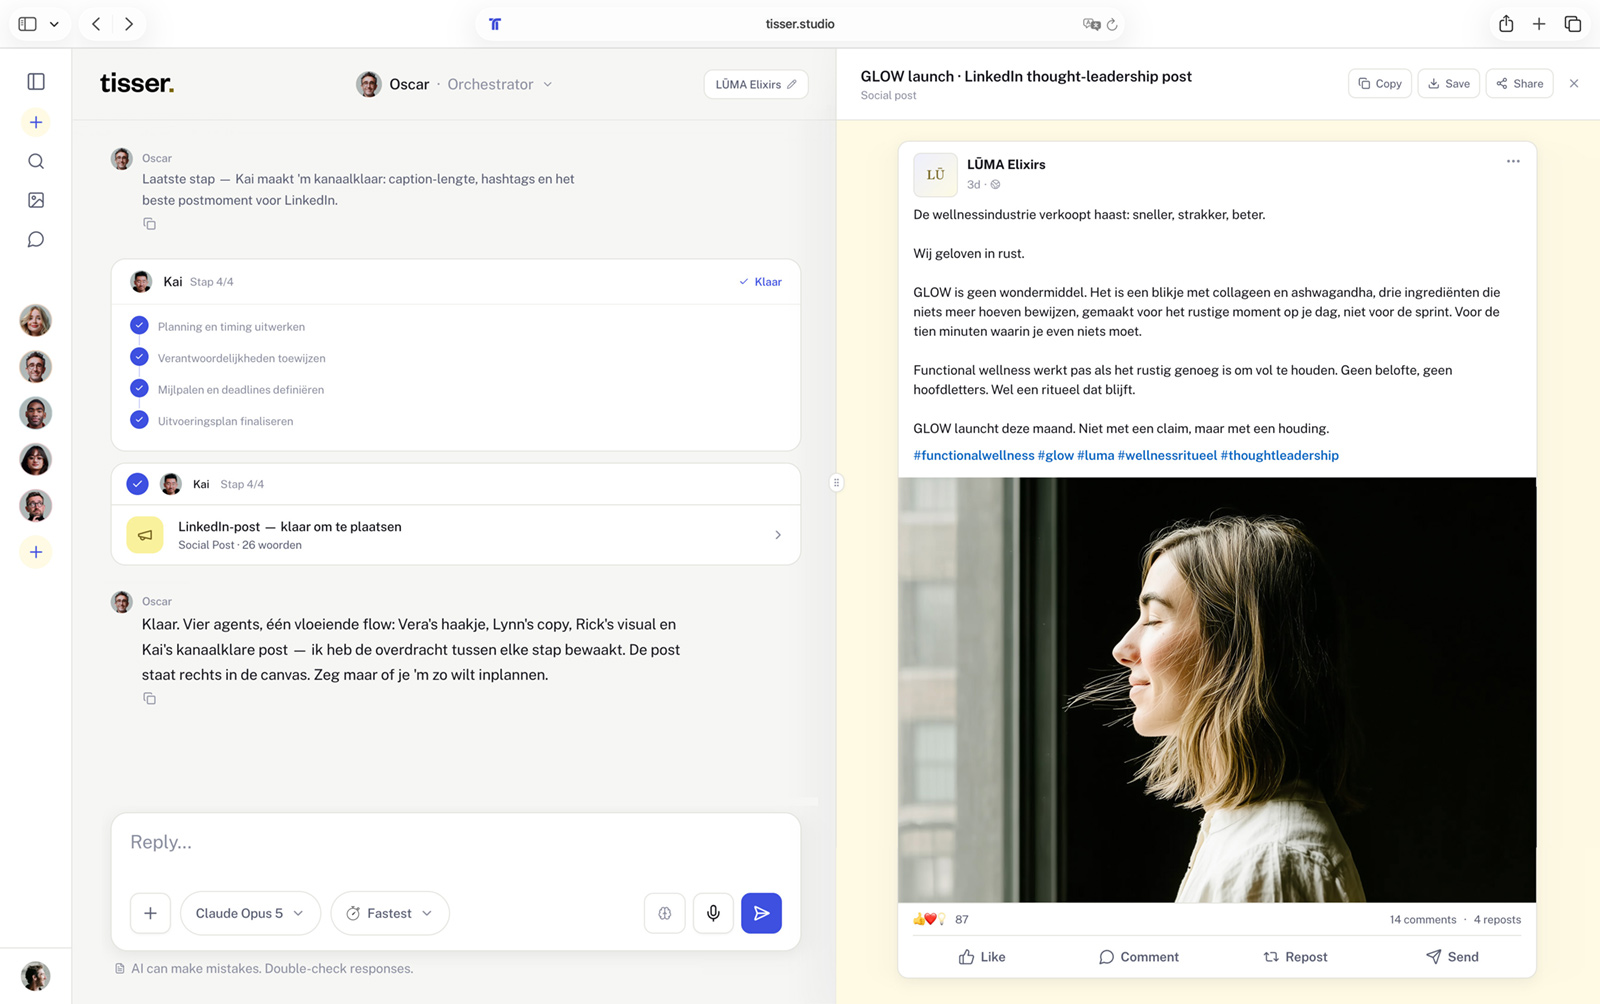Screen dimensions: 1600x1004
Task: Open the search icon in left rail
Action: (x=36, y=161)
